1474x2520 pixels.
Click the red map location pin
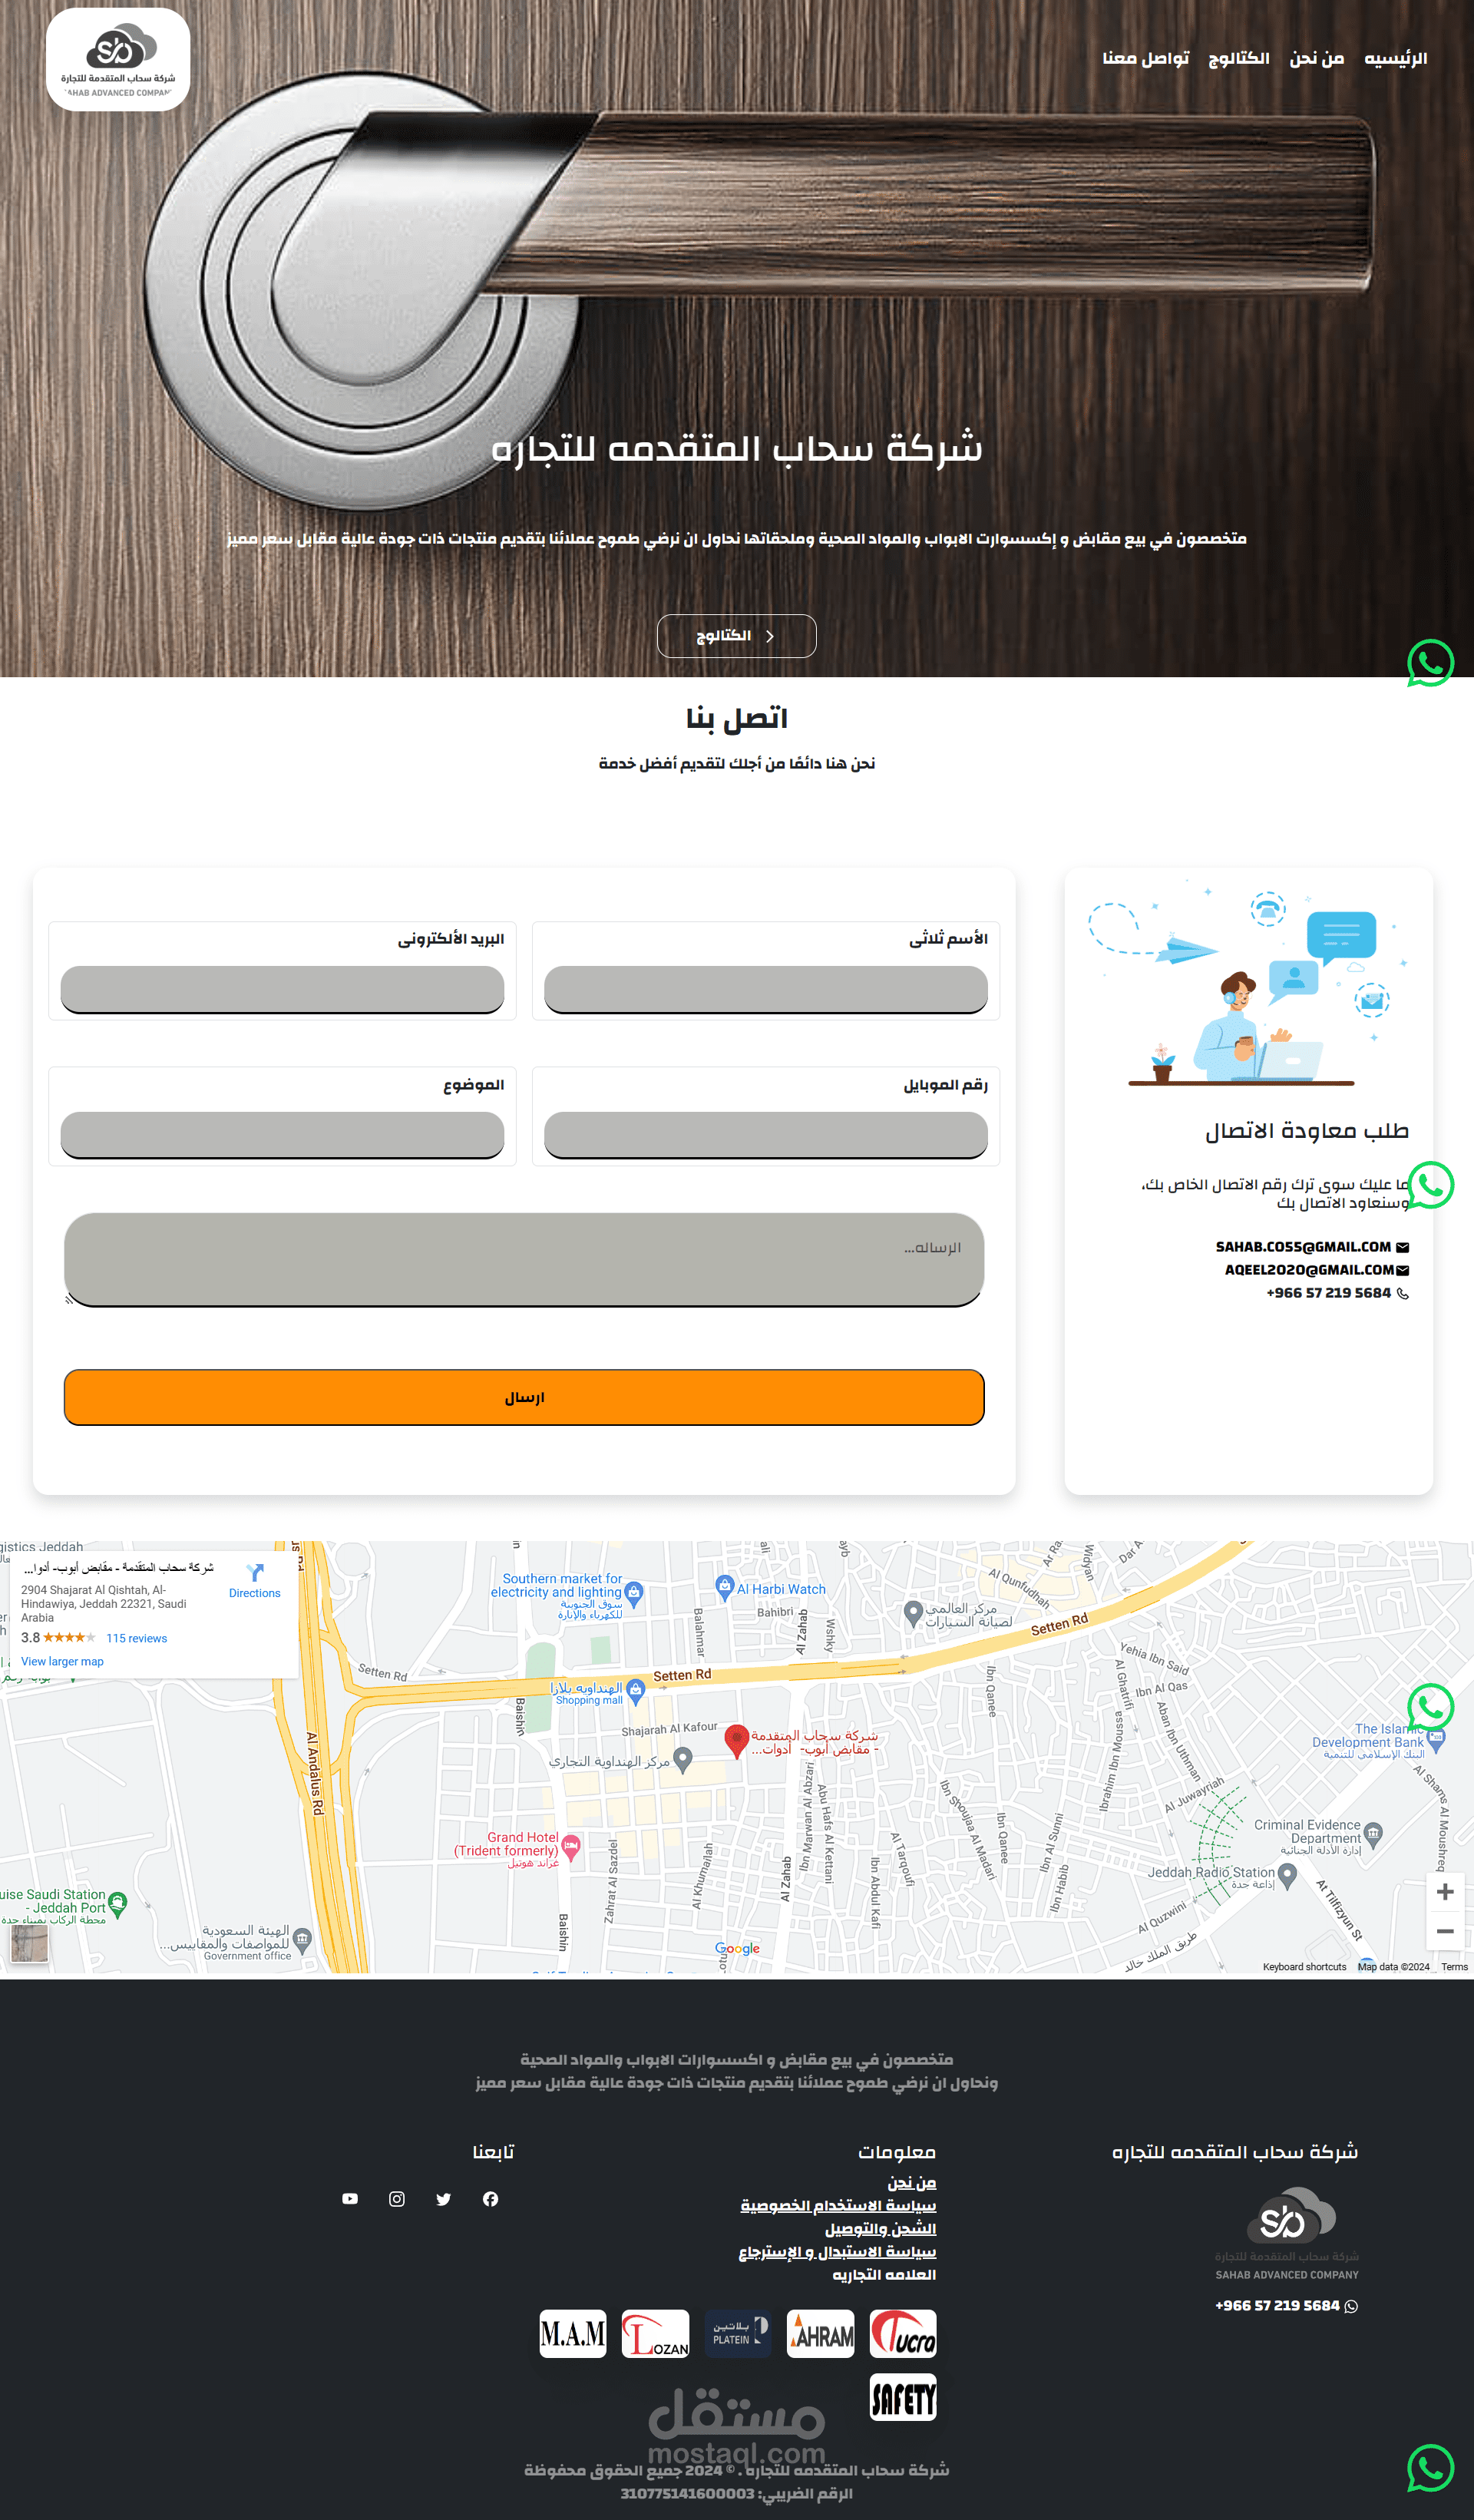tap(737, 1739)
